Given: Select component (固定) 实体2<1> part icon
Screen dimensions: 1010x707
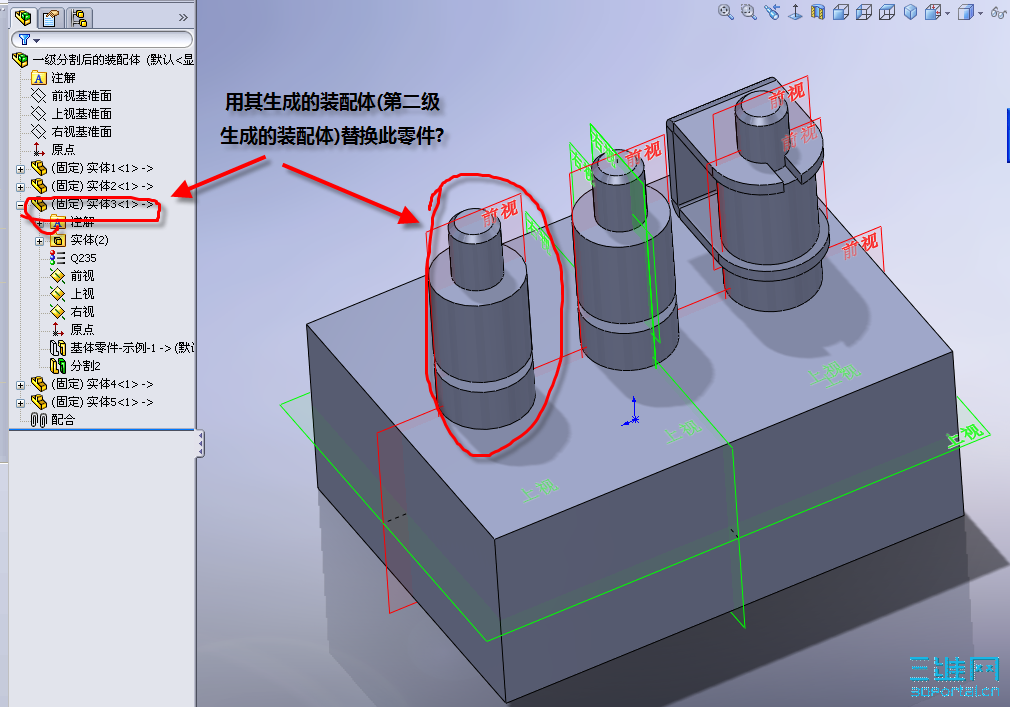Looking at the screenshot, I should 39,186.
